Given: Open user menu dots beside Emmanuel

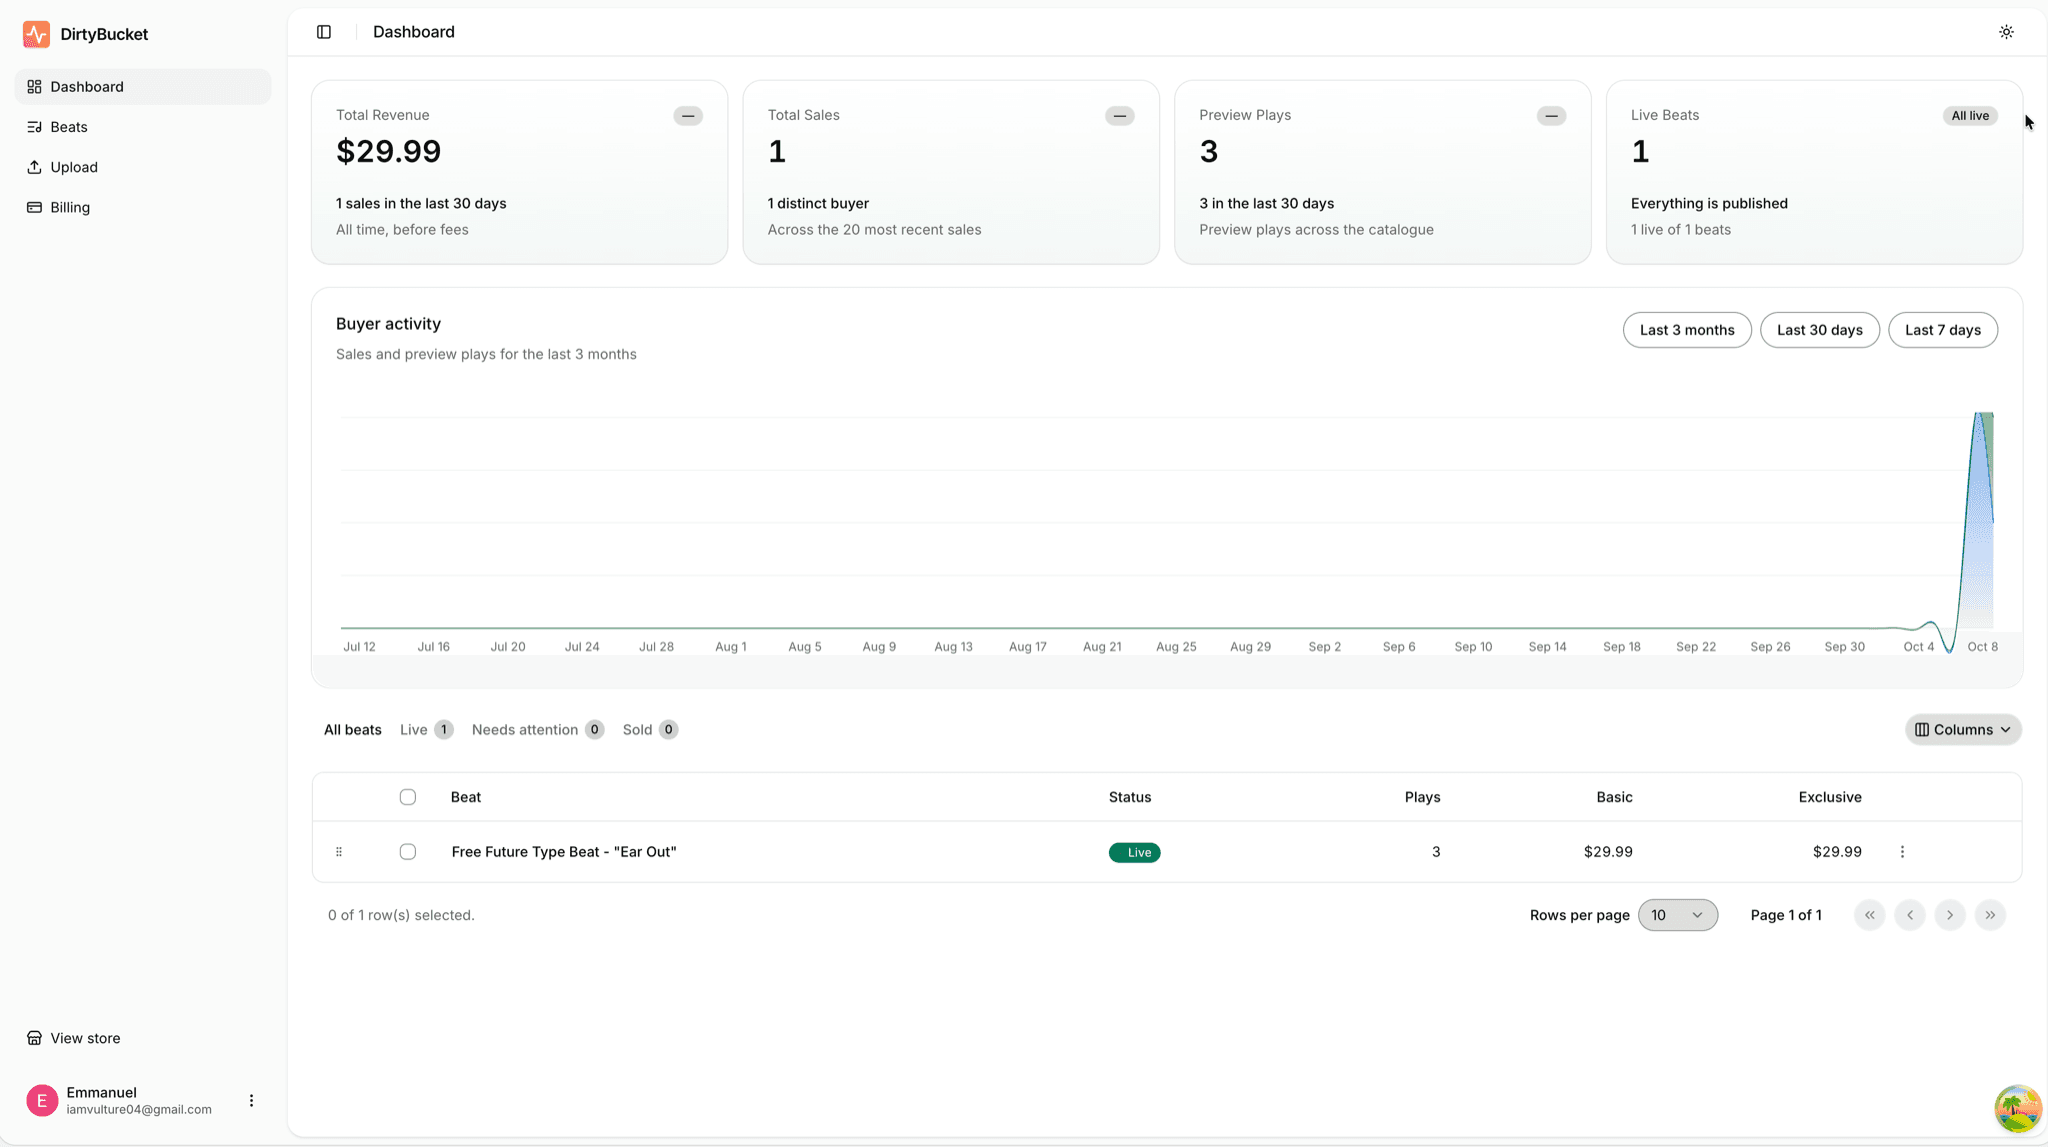Looking at the screenshot, I should point(251,1101).
